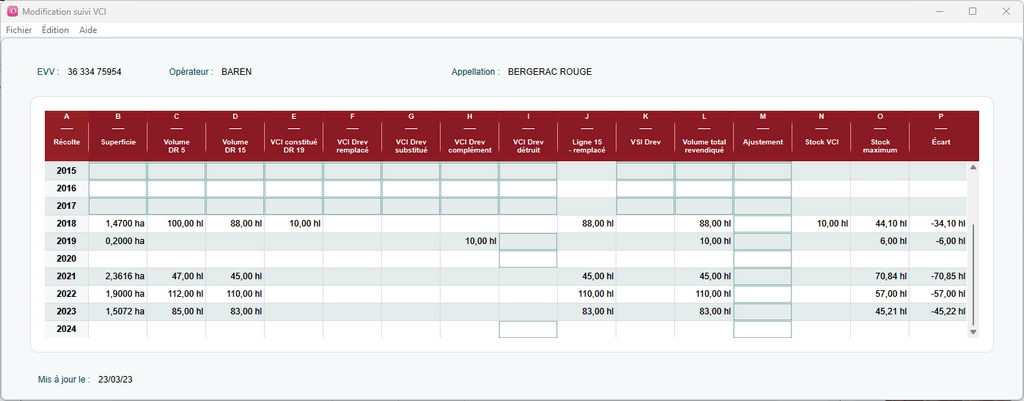Image resolution: width=1024 pixels, height=401 pixels.
Task: Click the 2016 Volume DR 5 field
Action: pyautogui.click(x=176, y=189)
